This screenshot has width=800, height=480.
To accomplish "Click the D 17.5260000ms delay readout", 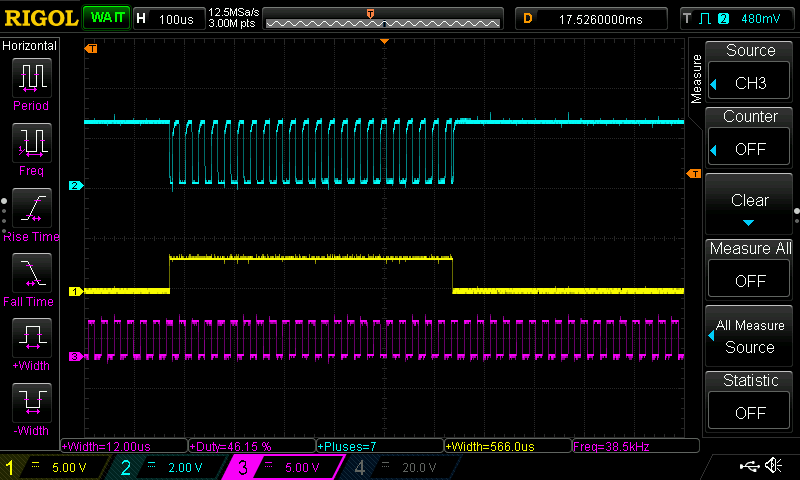I will pos(591,19).
